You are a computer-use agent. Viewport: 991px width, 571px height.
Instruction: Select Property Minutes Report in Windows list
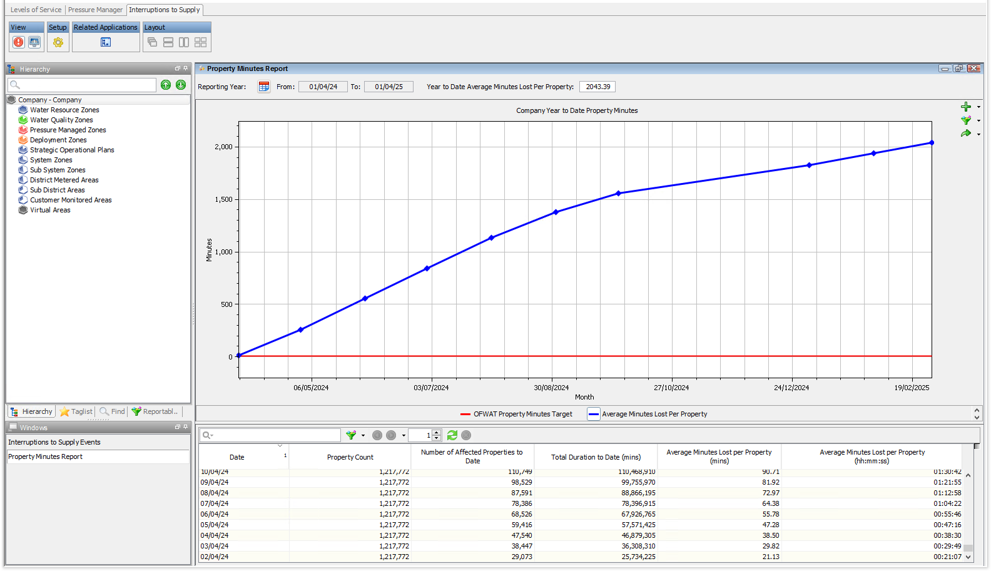pos(98,457)
